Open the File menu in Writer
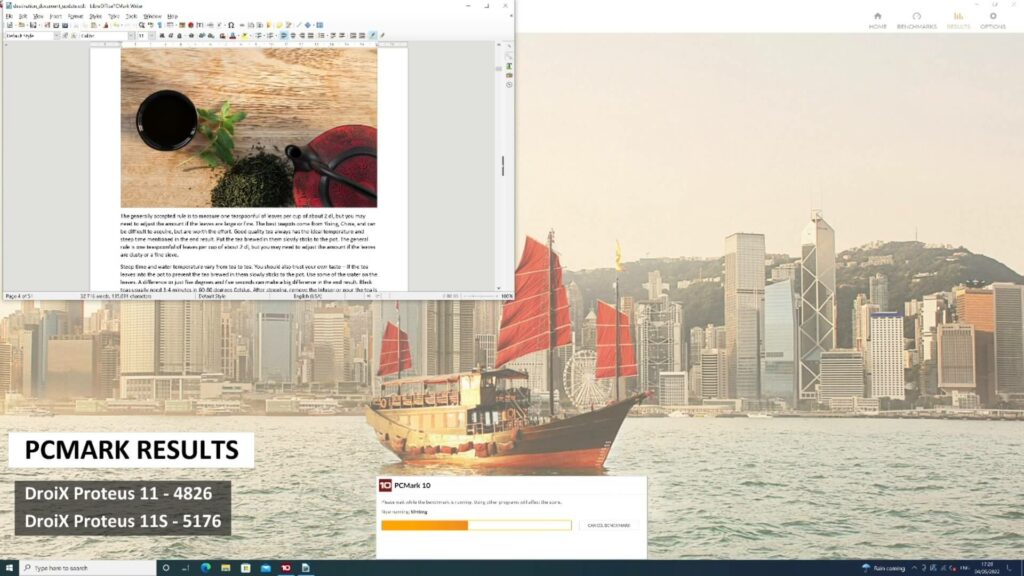1024x576 pixels. click(x=9, y=16)
